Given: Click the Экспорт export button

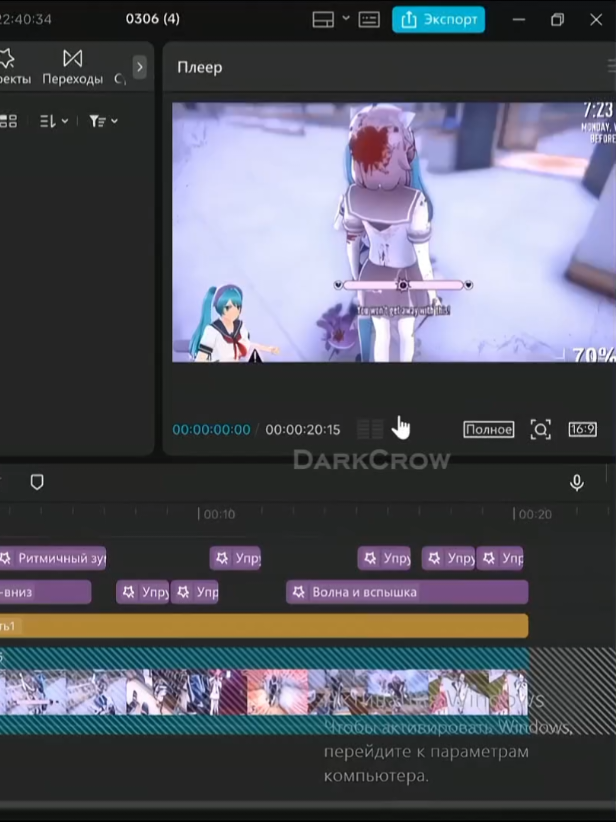Looking at the screenshot, I should 438,19.
